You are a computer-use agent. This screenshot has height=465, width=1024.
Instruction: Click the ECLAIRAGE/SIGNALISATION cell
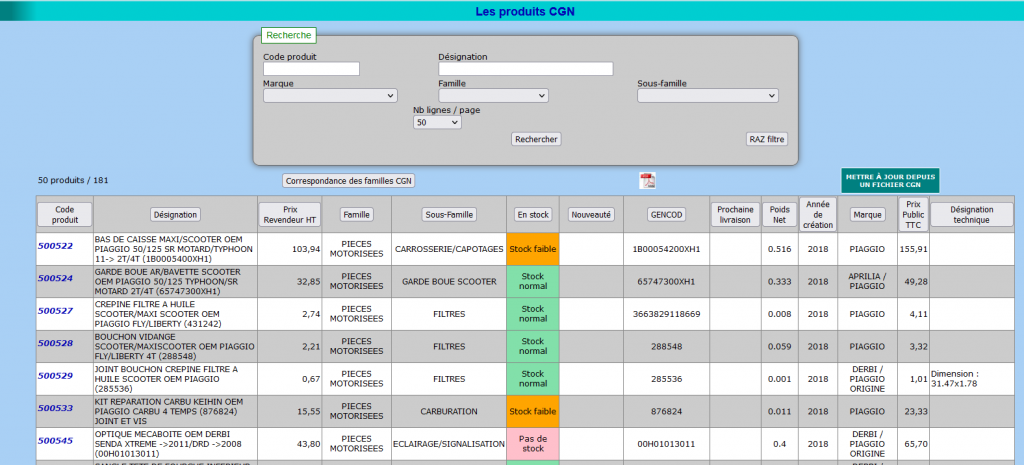pyautogui.click(x=449, y=444)
